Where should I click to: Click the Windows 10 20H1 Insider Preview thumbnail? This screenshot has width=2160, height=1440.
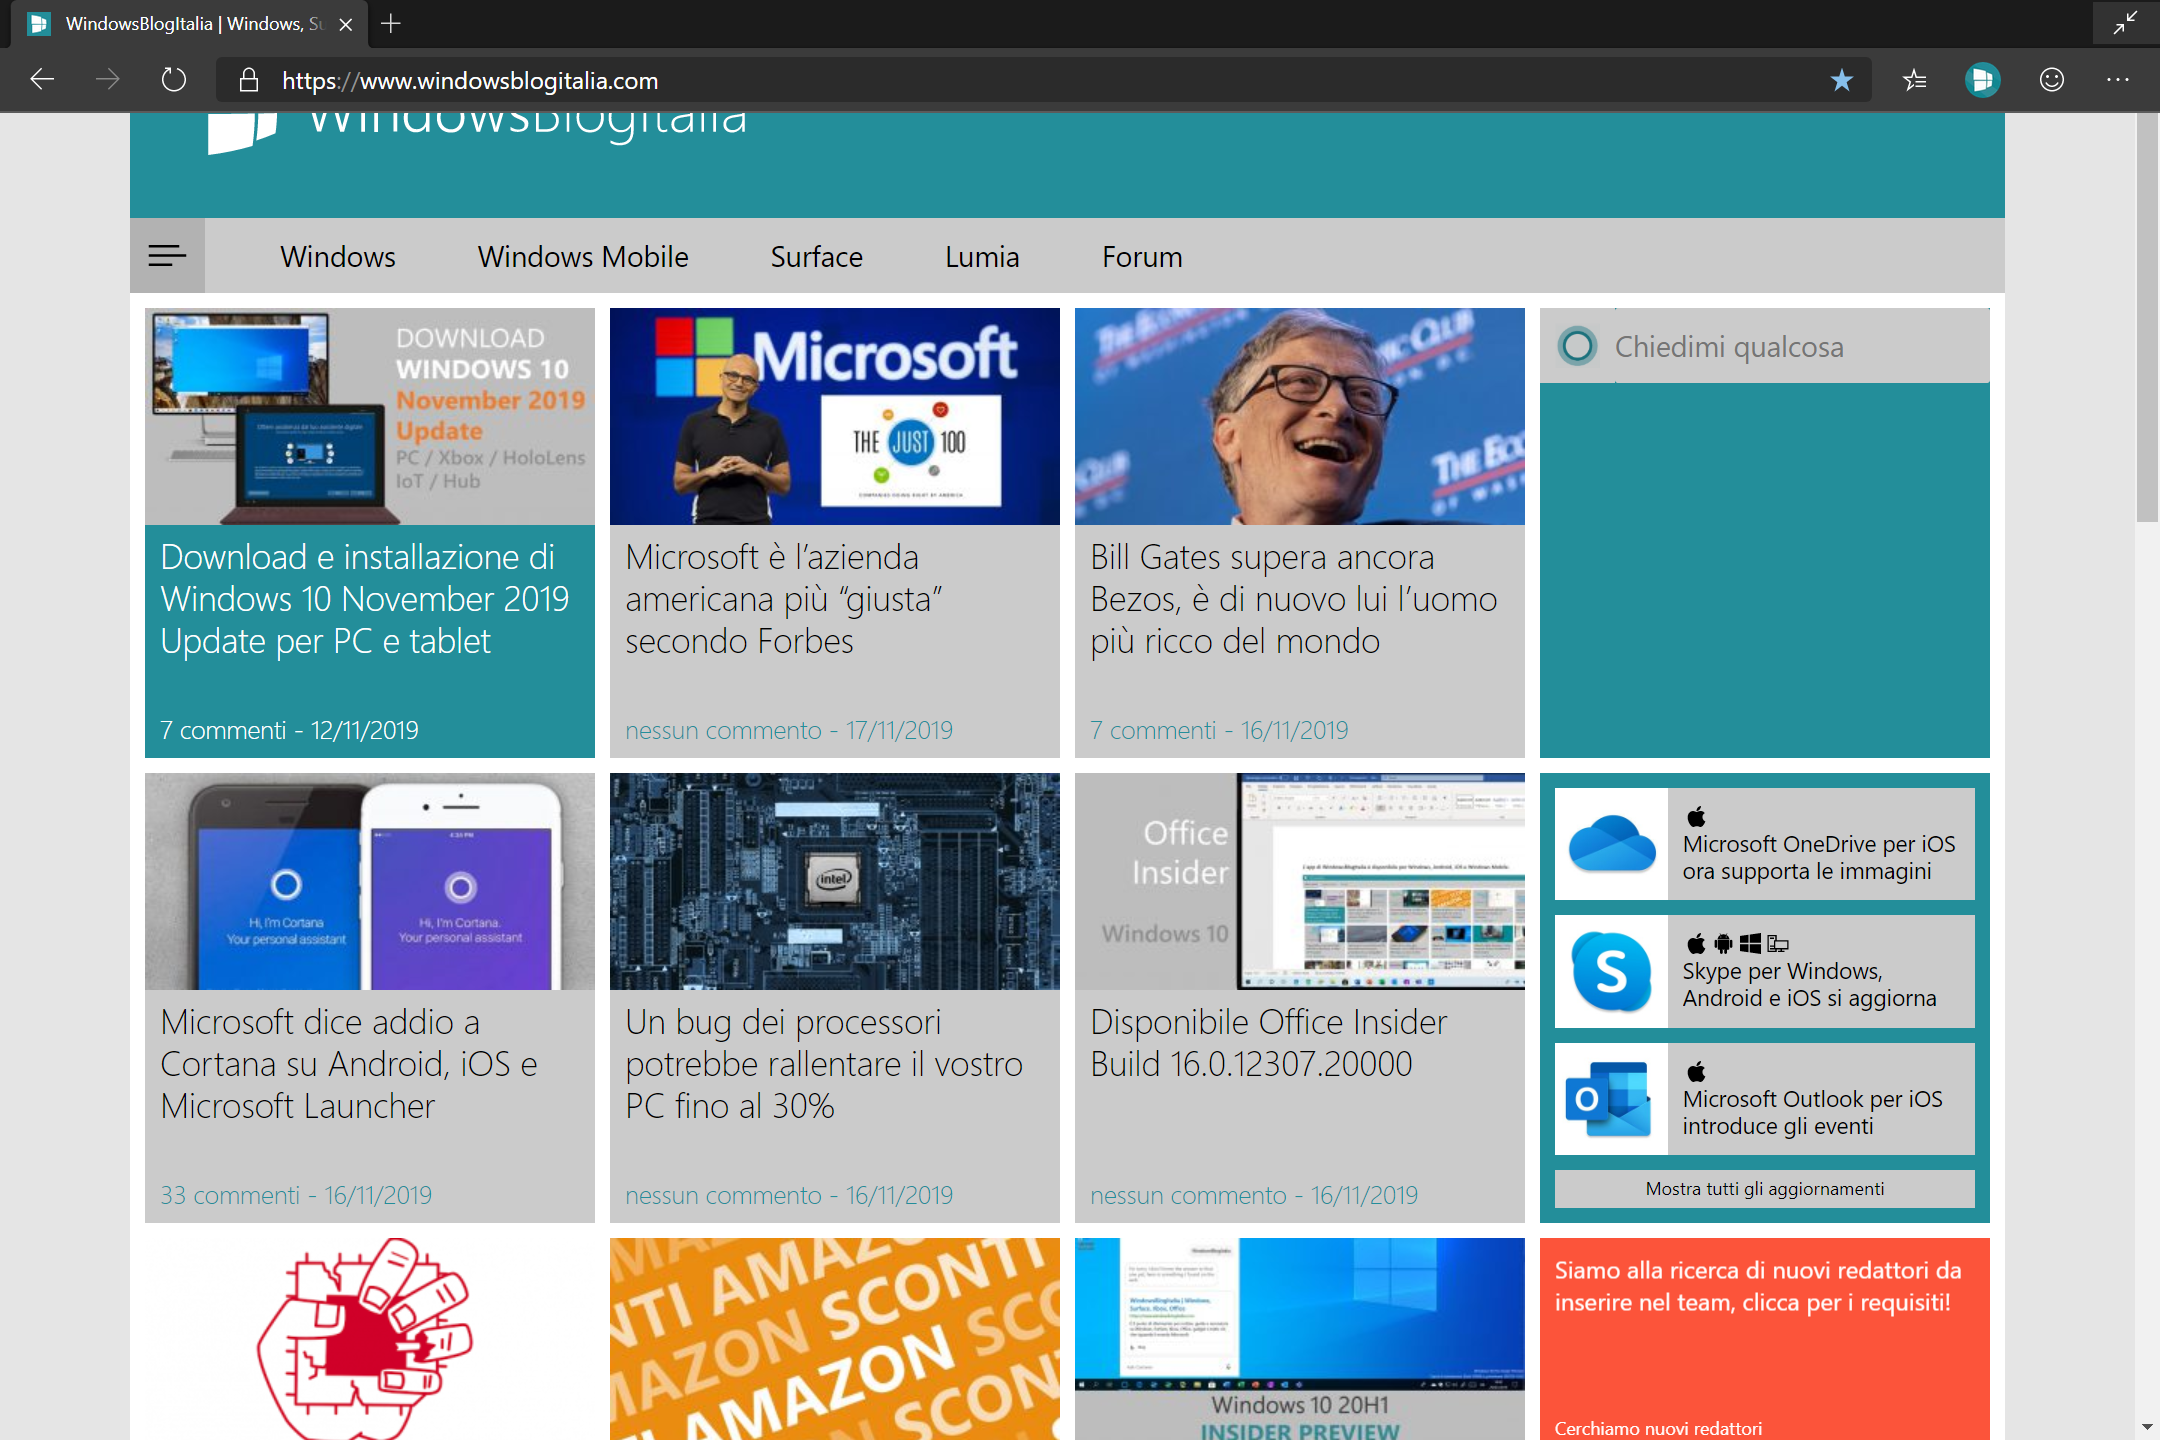(1300, 1339)
